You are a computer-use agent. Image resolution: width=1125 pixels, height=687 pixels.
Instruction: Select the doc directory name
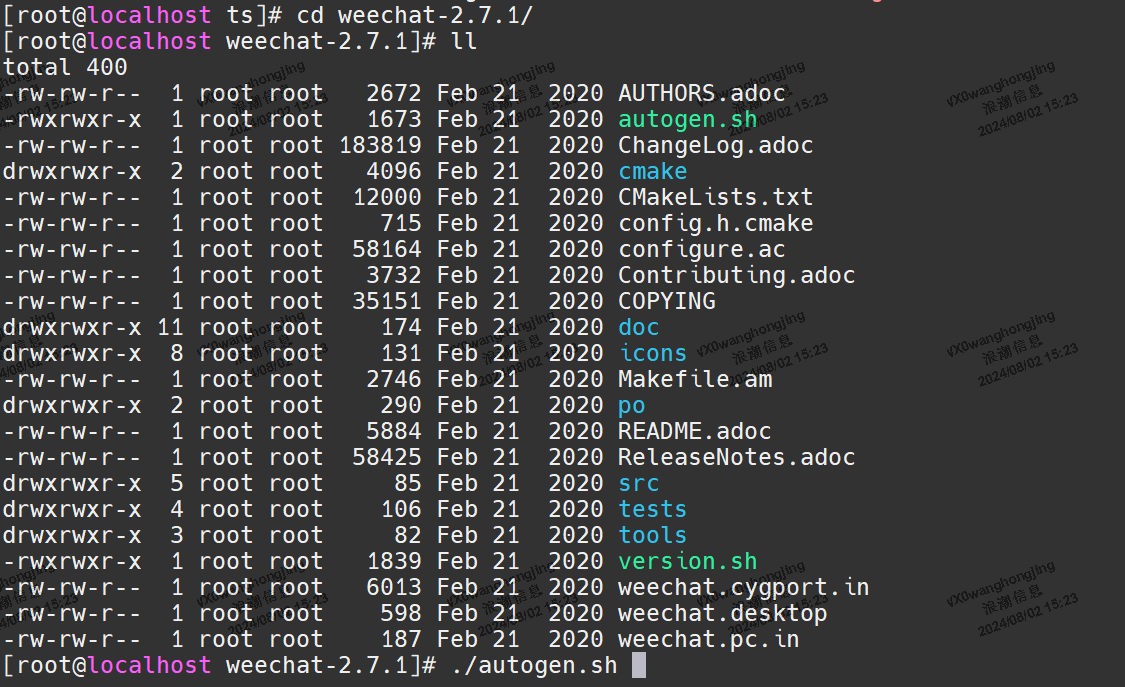coord(637,326)
